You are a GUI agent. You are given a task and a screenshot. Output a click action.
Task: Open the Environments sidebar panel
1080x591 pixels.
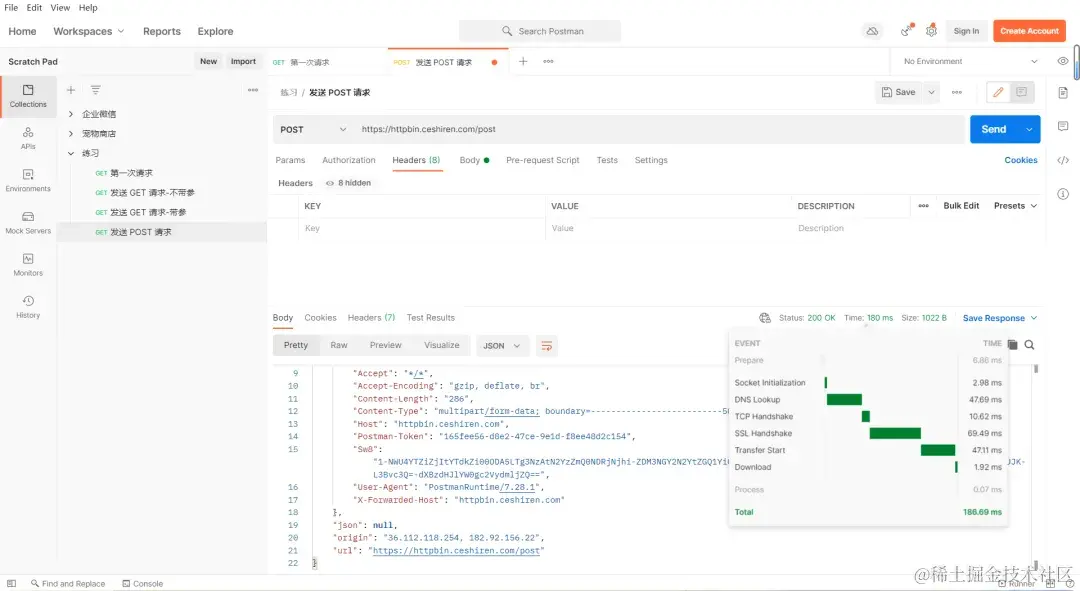pos(28,180)
